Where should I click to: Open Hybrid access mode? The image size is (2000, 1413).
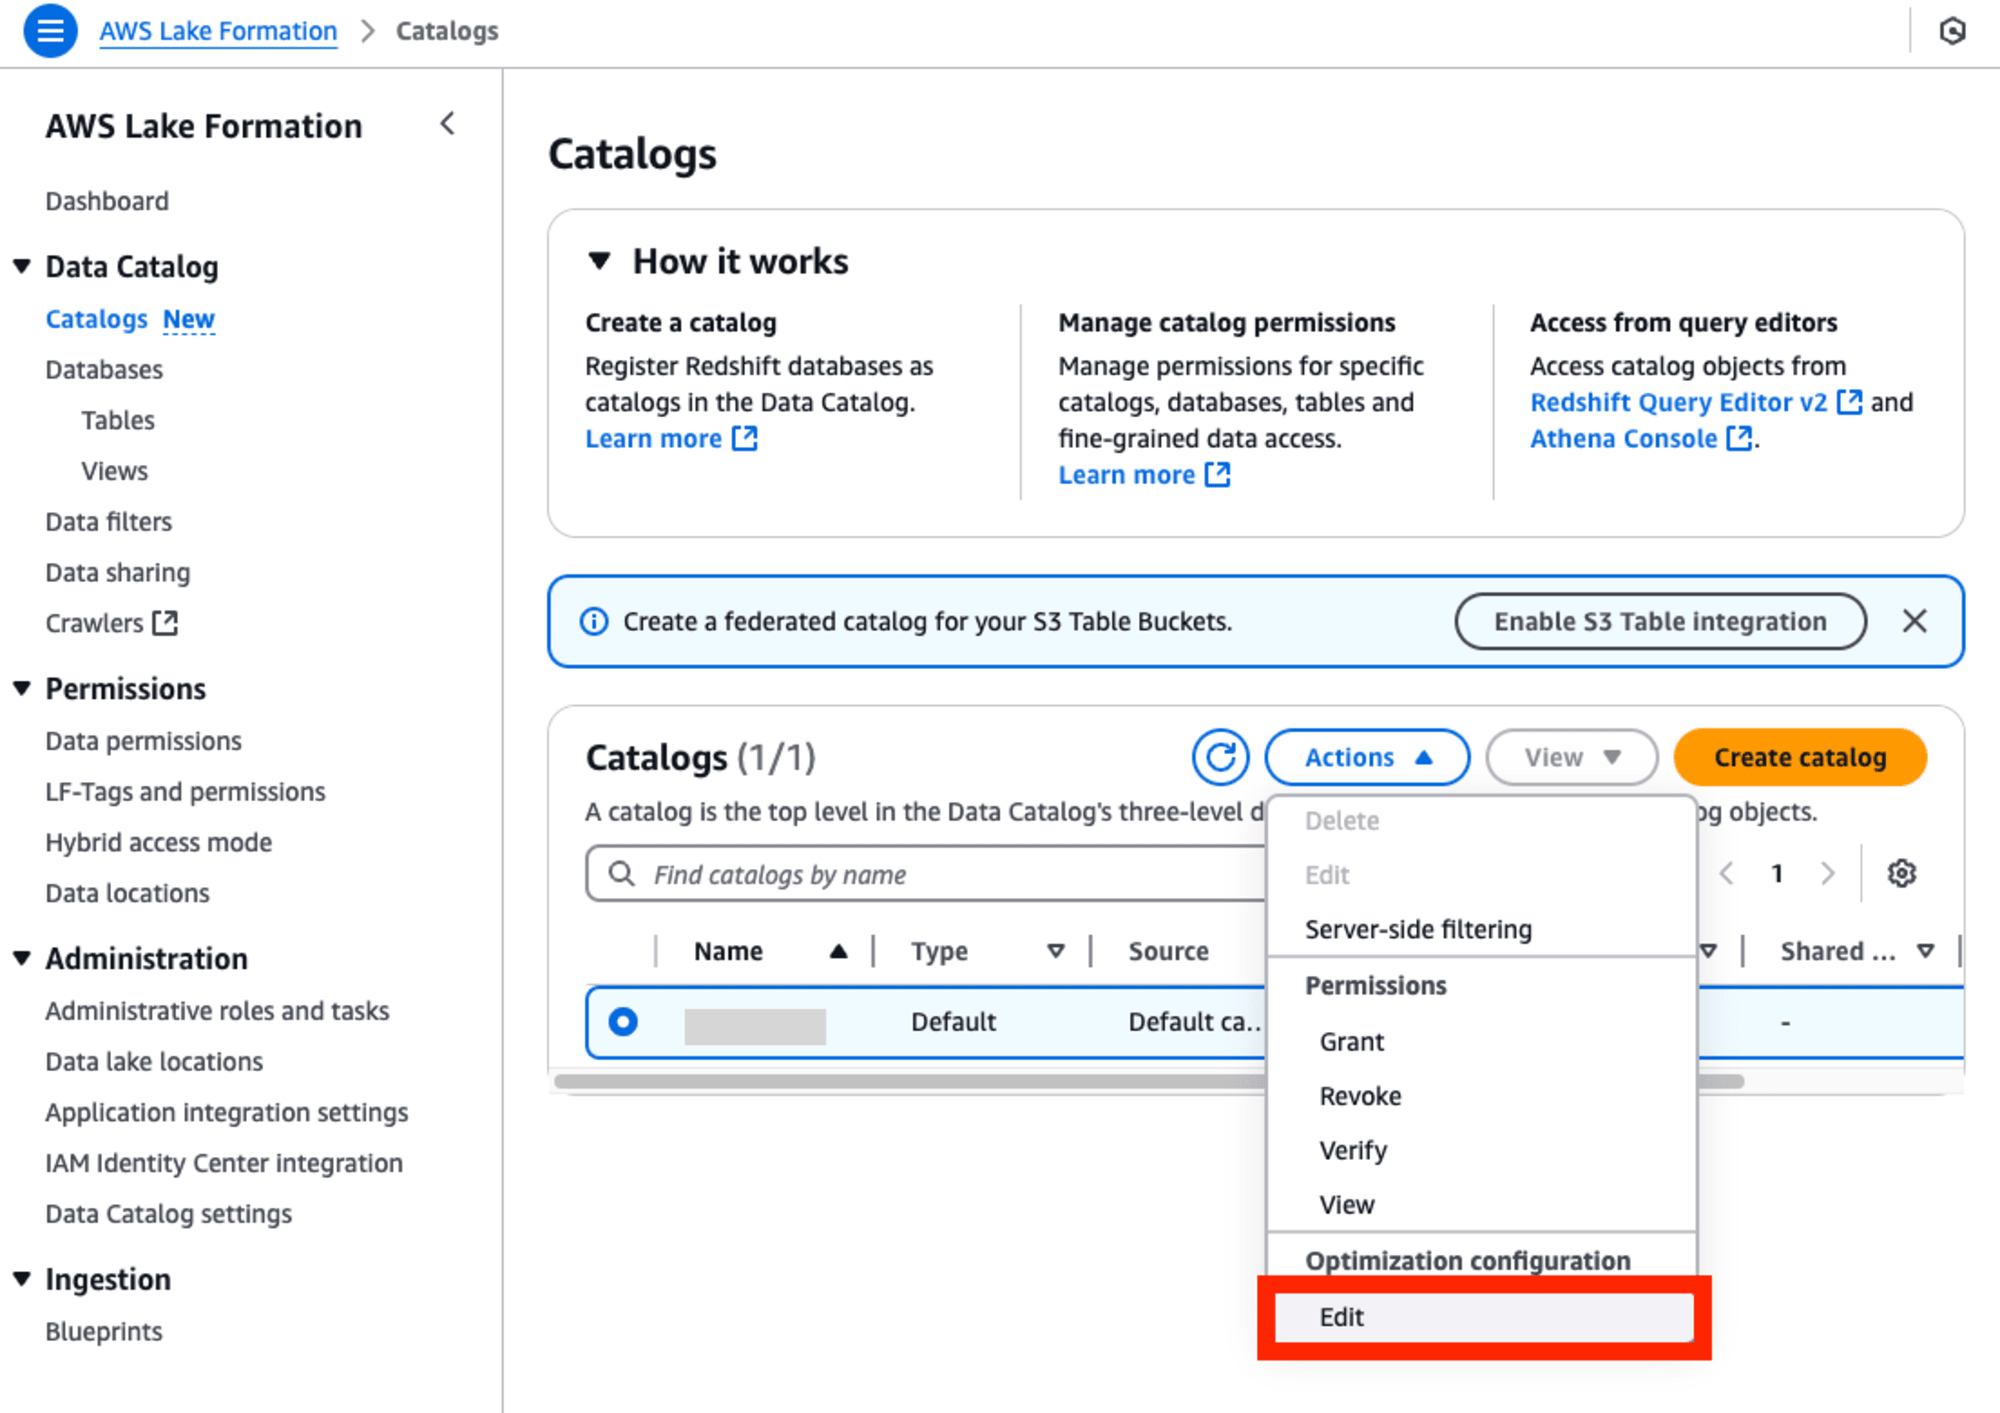(158, 842)
